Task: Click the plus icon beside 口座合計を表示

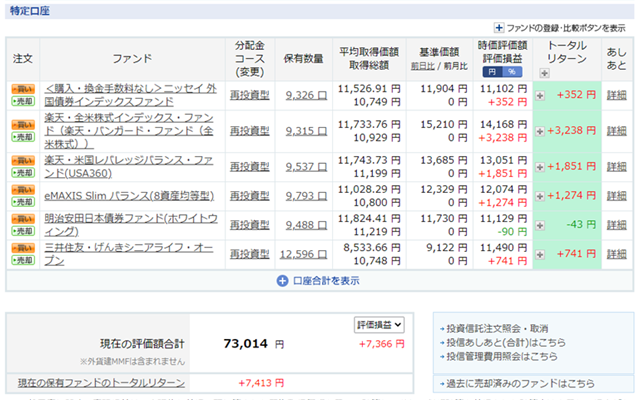Action: pyautogui.click(x=282, y=281)
